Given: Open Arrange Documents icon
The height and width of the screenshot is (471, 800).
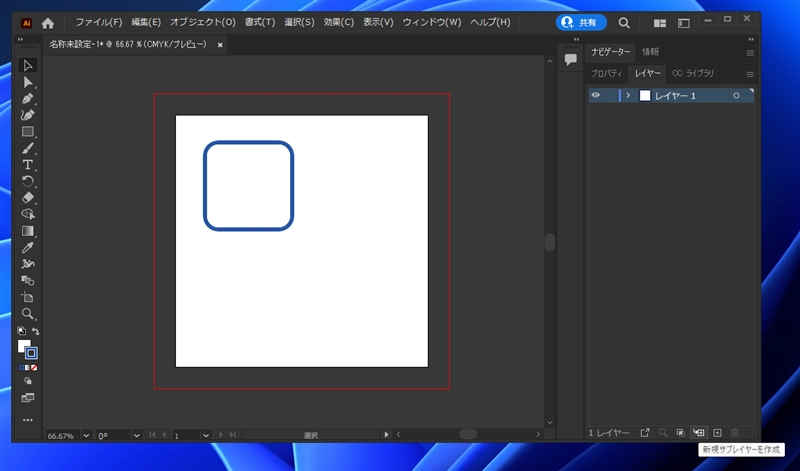Looking at the screenshot, I should (660, 23).
